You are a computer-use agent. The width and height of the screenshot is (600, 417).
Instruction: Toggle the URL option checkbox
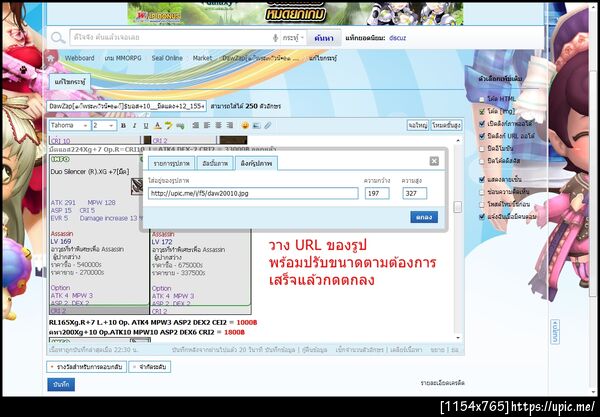482,136
